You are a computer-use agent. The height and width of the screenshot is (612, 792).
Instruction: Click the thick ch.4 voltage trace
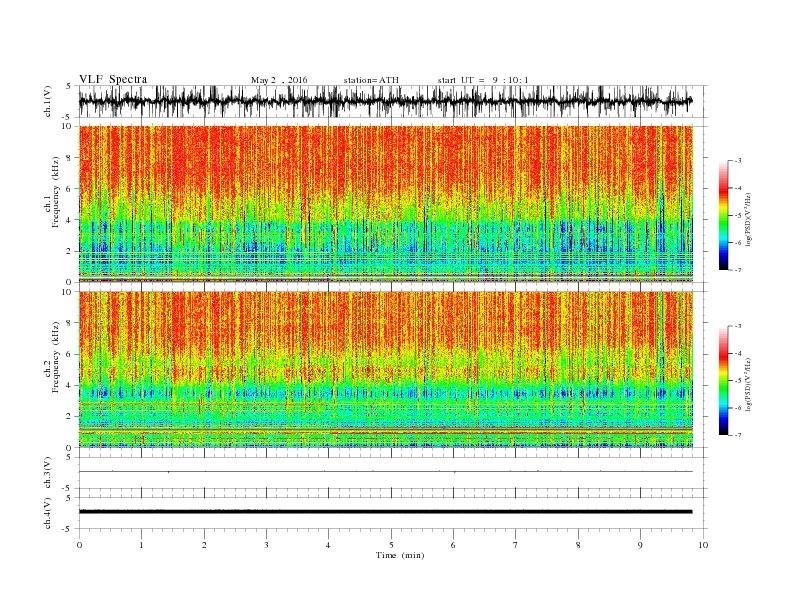pyautogui.click(x=385, y=512)
